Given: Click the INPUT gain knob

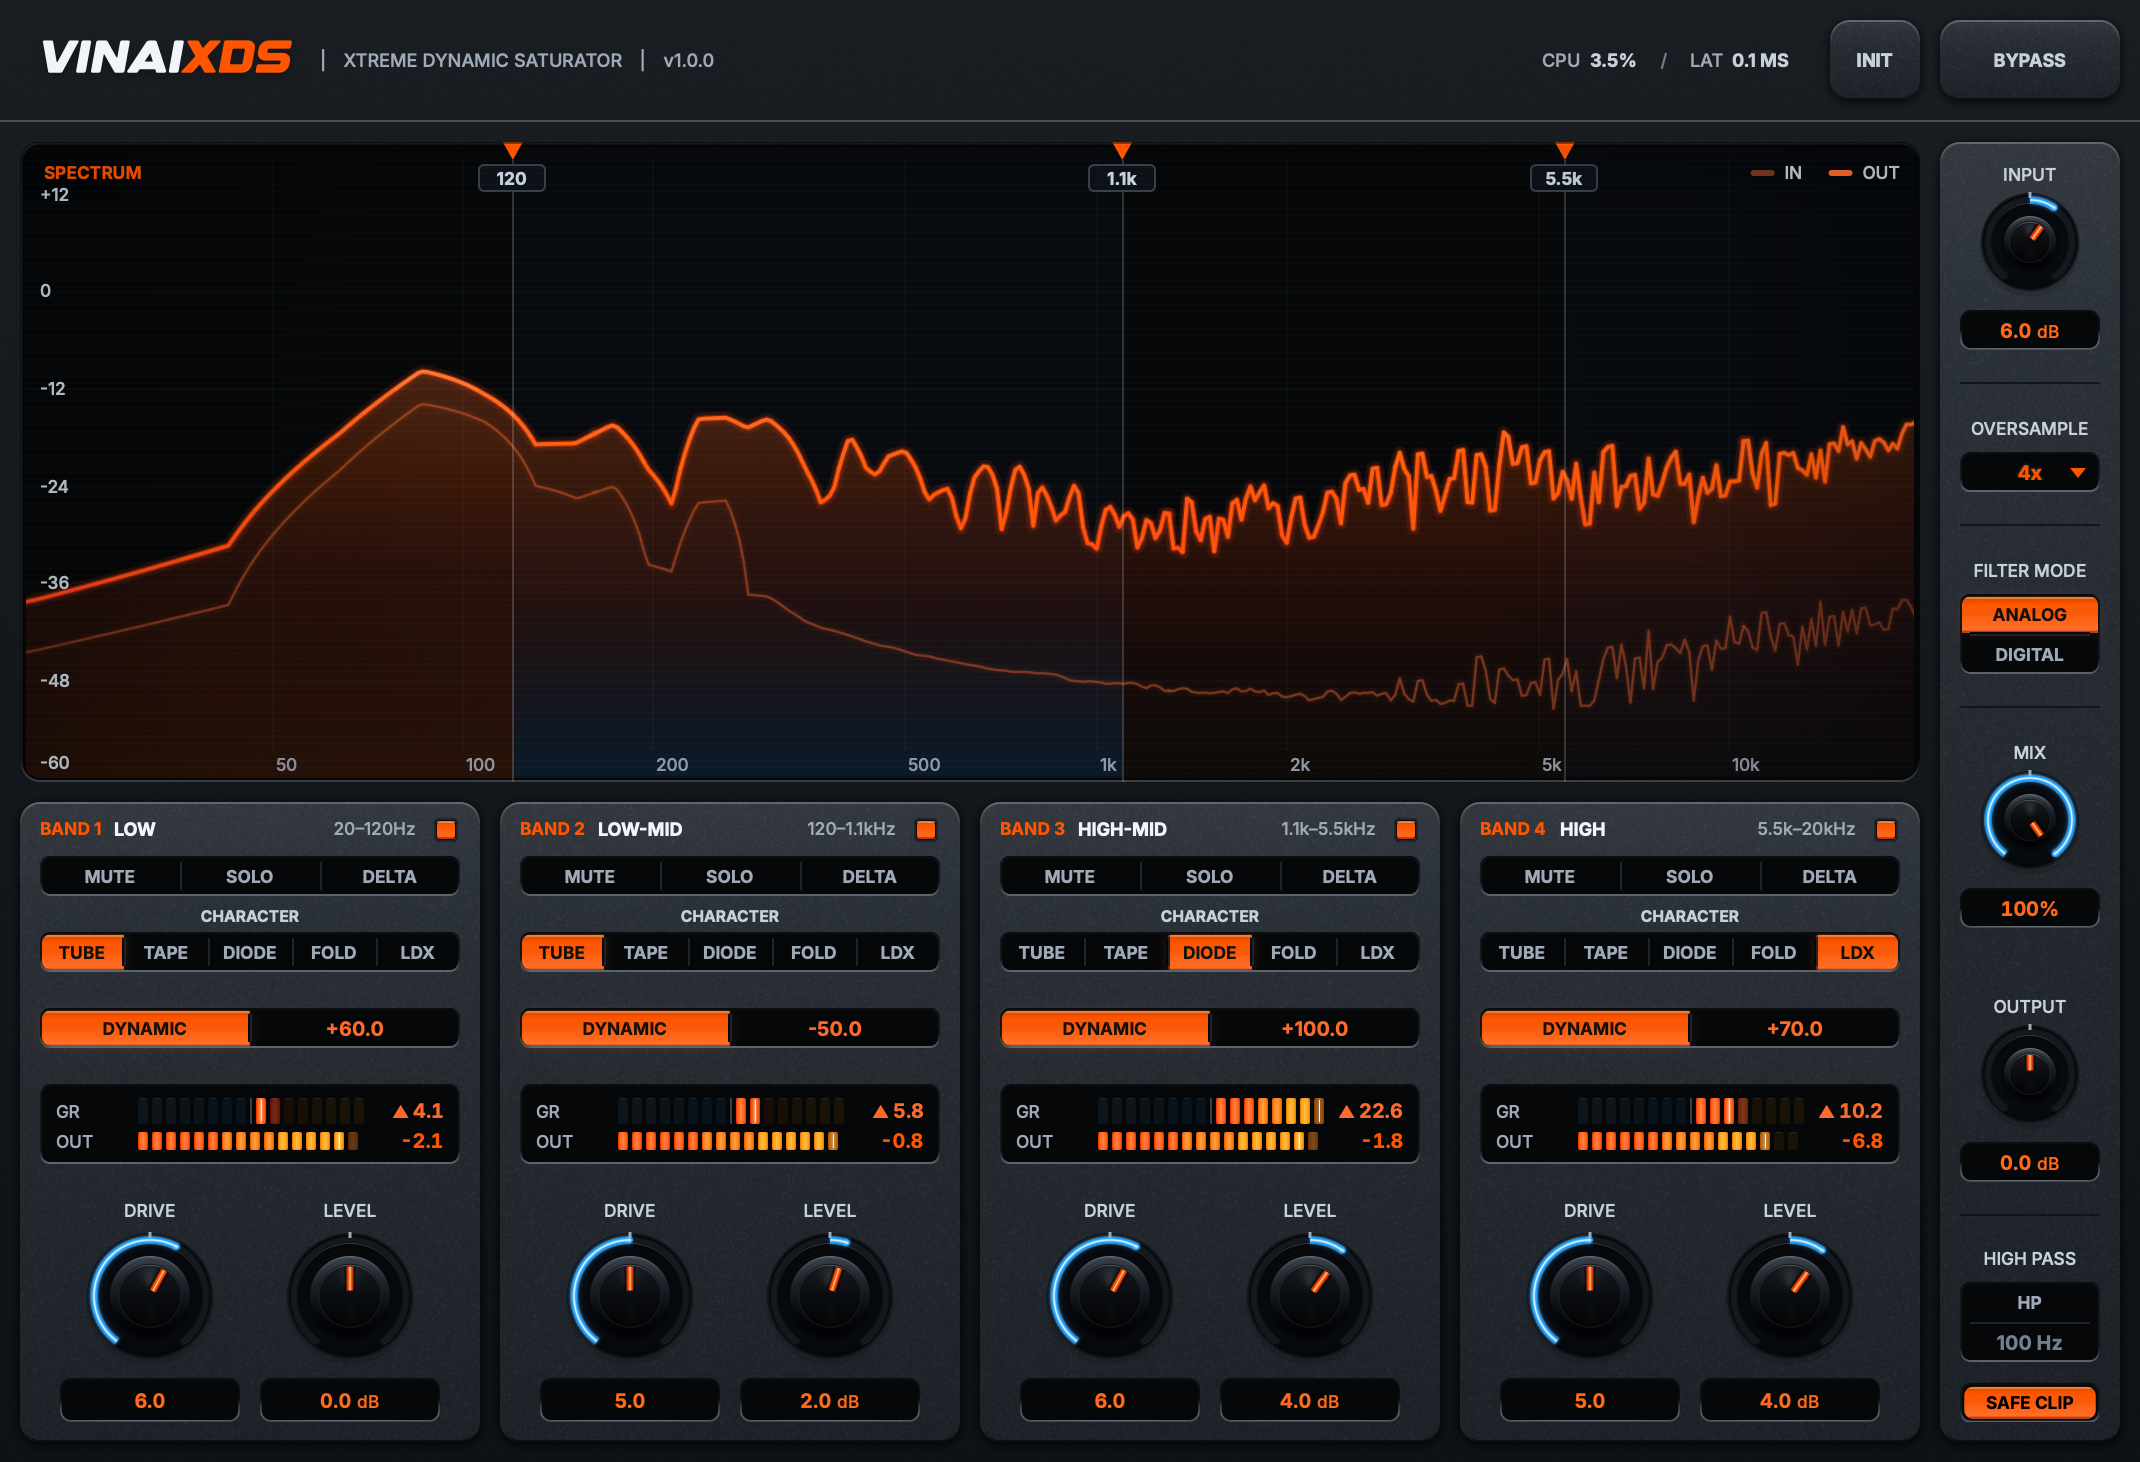Looking at the screenshot, I should 2029,242.
